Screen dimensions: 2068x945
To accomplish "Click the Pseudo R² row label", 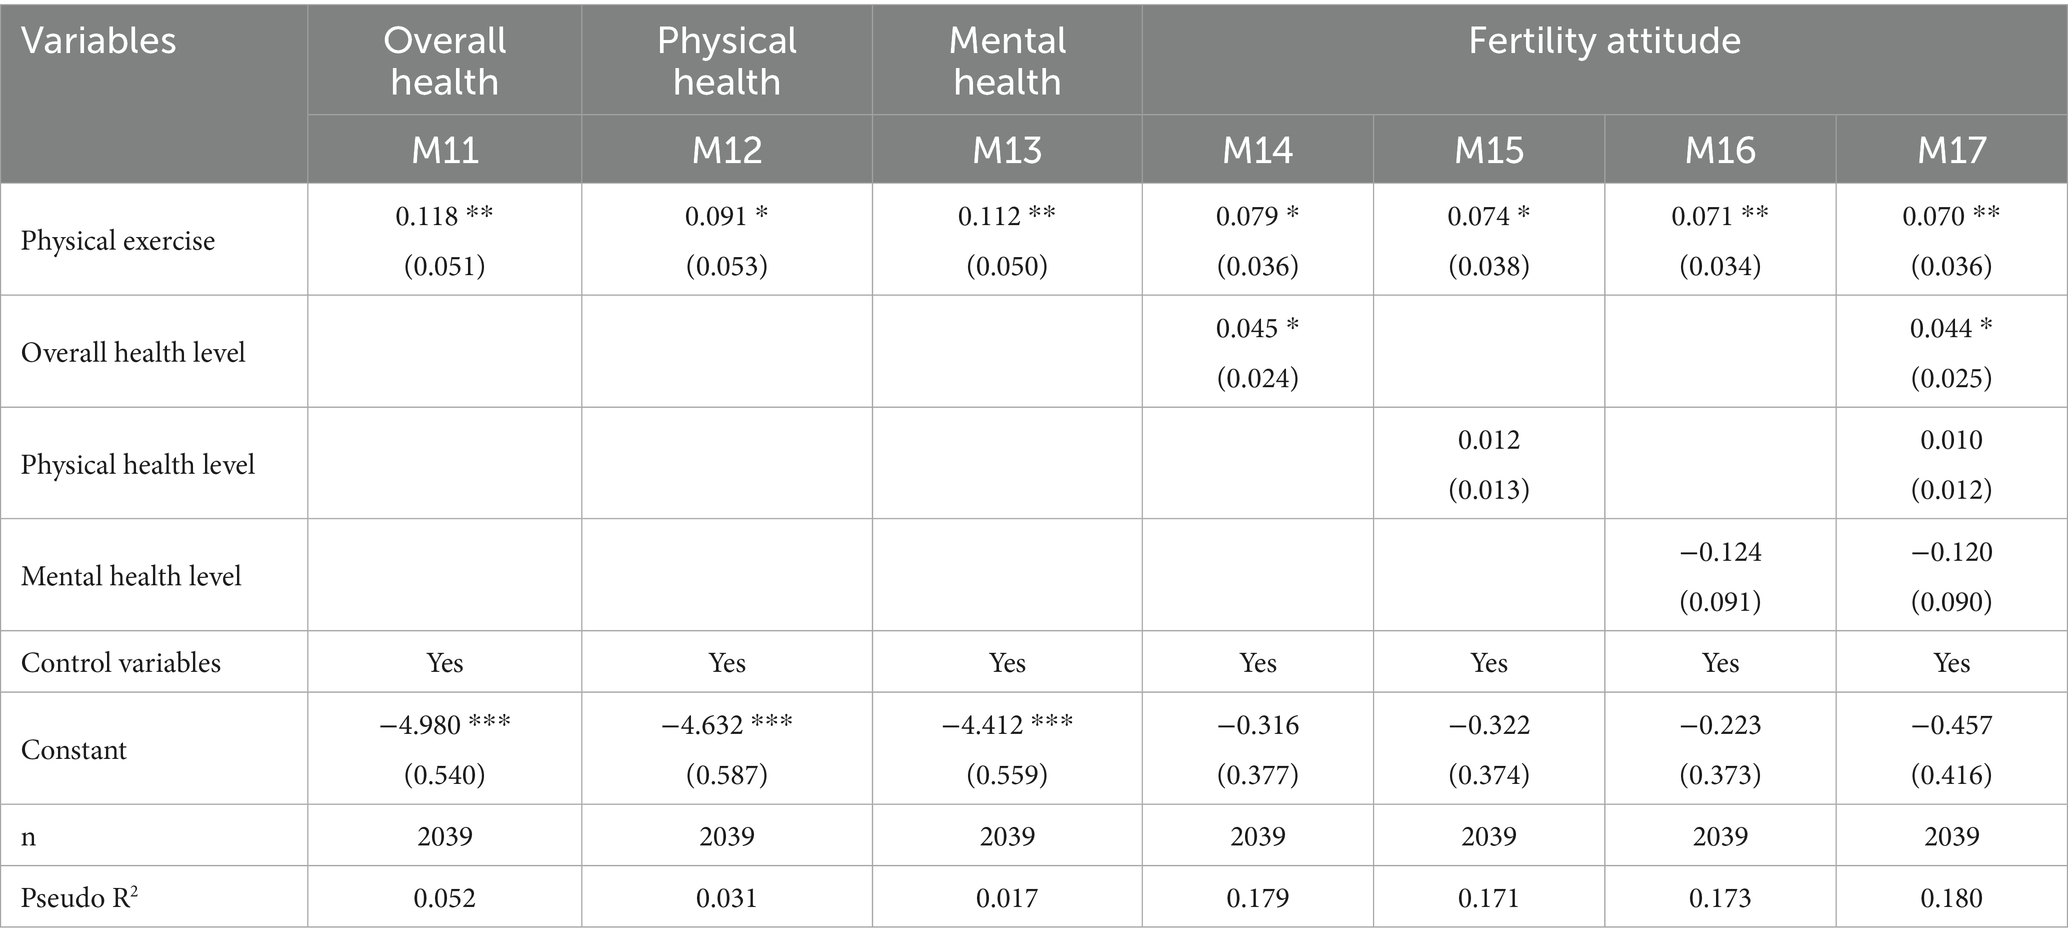I will pos(79,898).
